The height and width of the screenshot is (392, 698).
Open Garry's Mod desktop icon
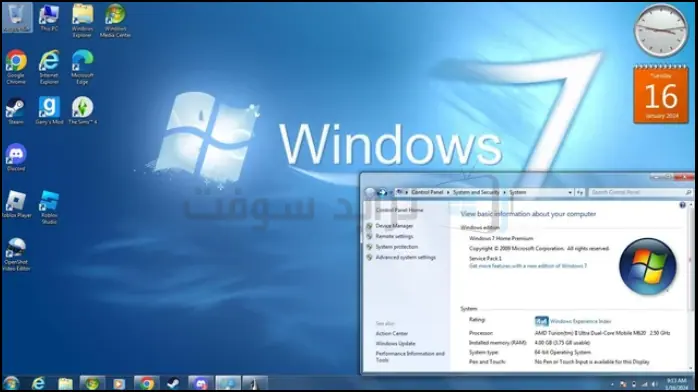pyautogui.click(x=49, y=110)
